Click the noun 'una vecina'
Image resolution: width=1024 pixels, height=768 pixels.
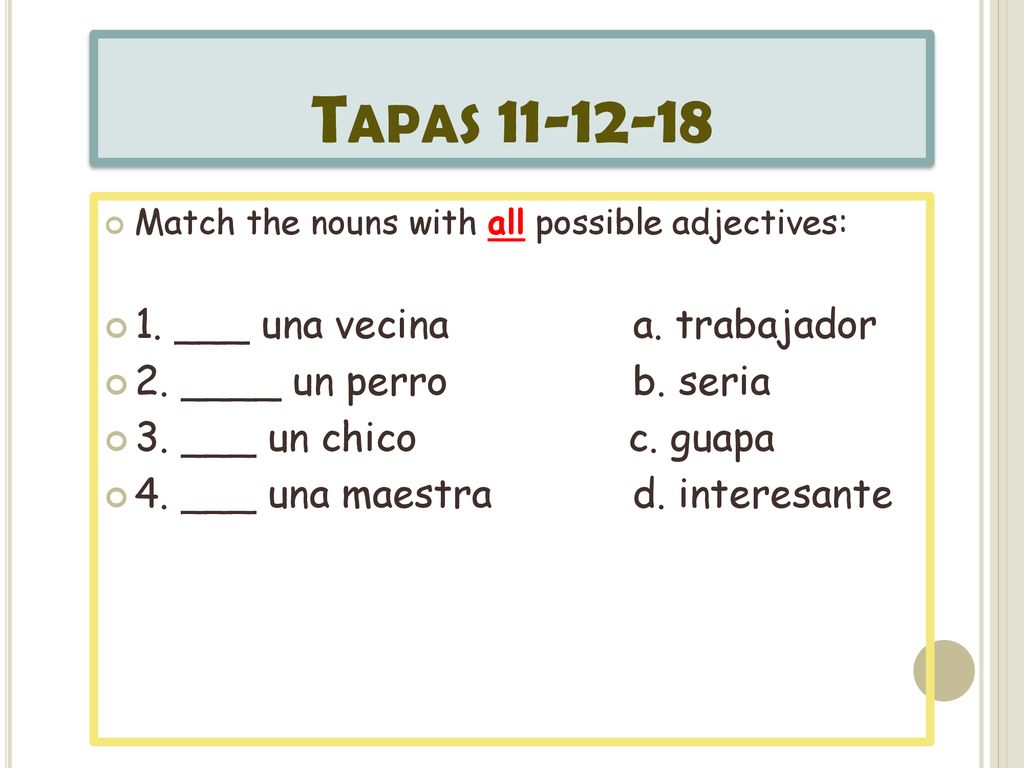(355, 326)
